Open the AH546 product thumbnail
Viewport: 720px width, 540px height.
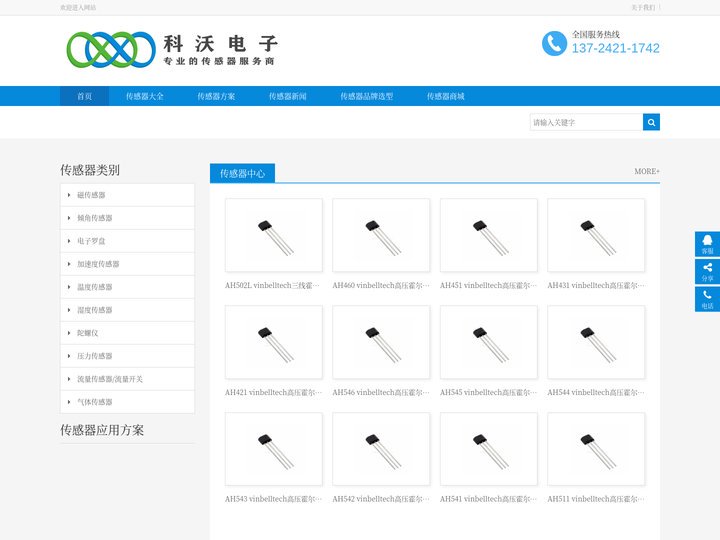click(x=381, y=342)
